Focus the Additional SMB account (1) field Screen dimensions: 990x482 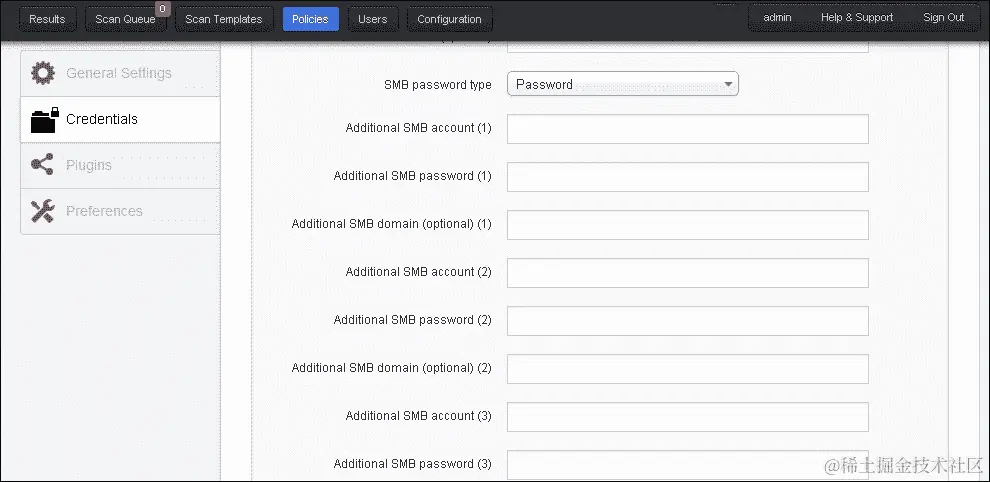(687, 129)
